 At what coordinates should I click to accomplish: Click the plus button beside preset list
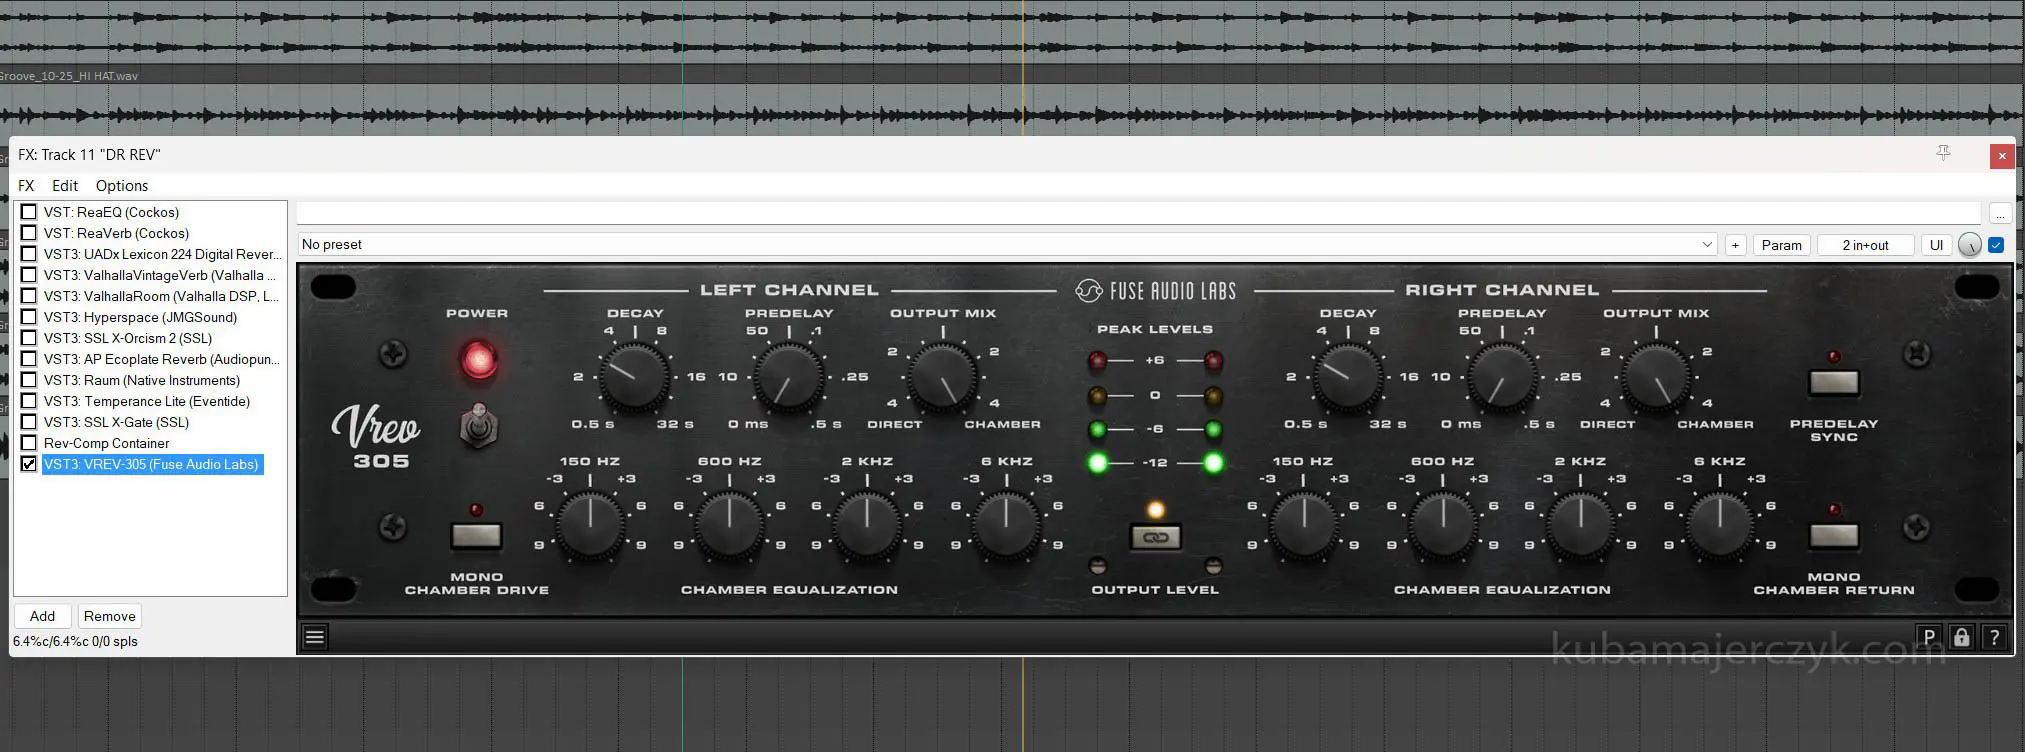tap(1736, 245)
